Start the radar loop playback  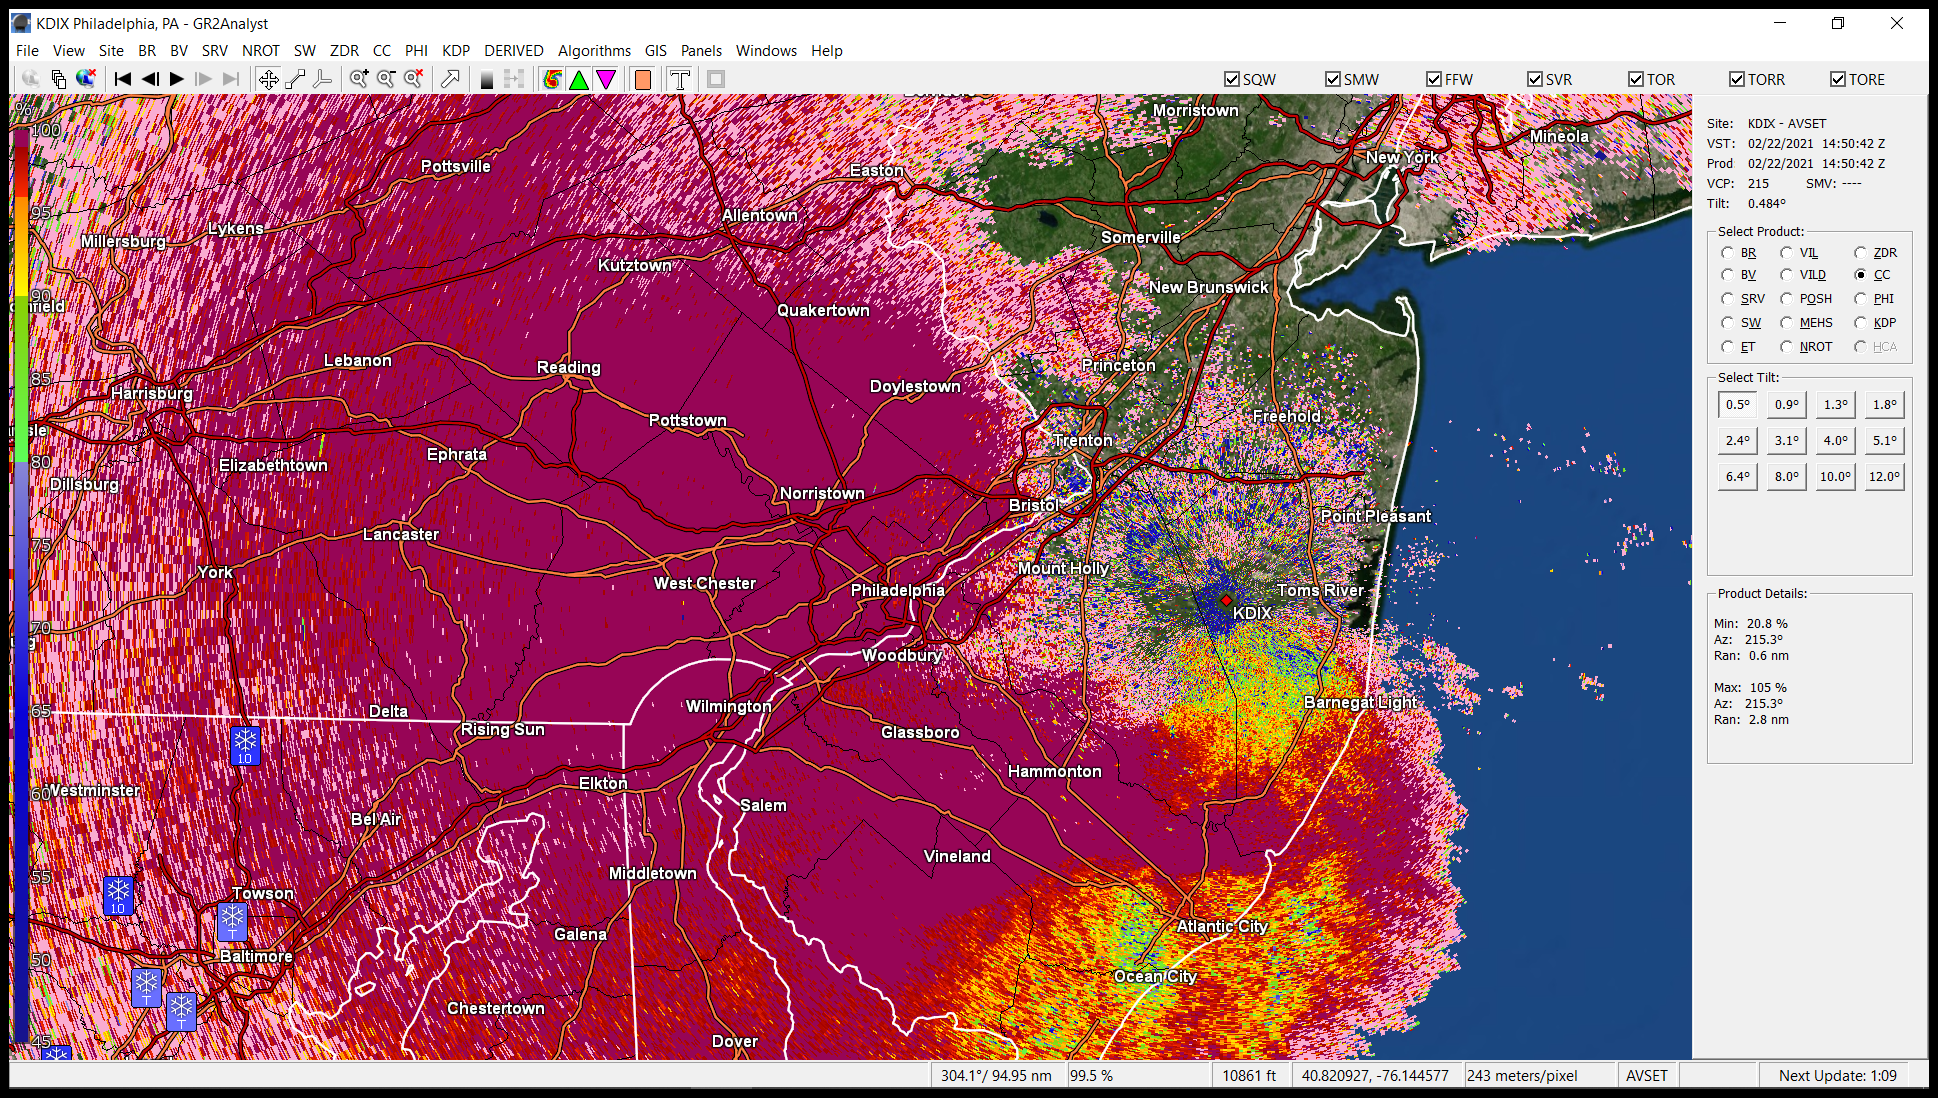coord(177,79)
